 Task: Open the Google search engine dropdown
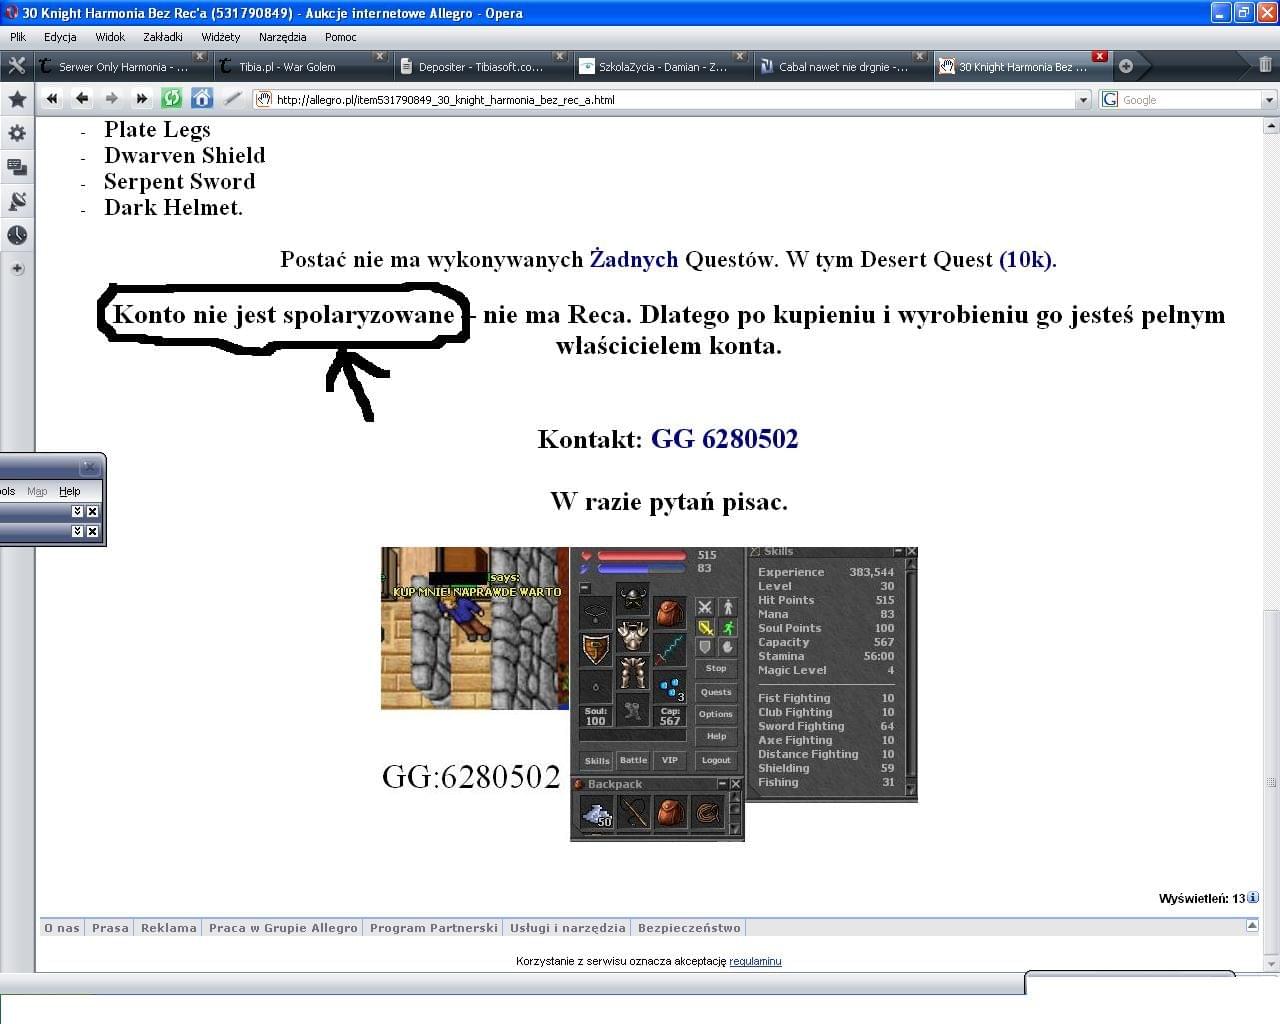point(1269,99)
